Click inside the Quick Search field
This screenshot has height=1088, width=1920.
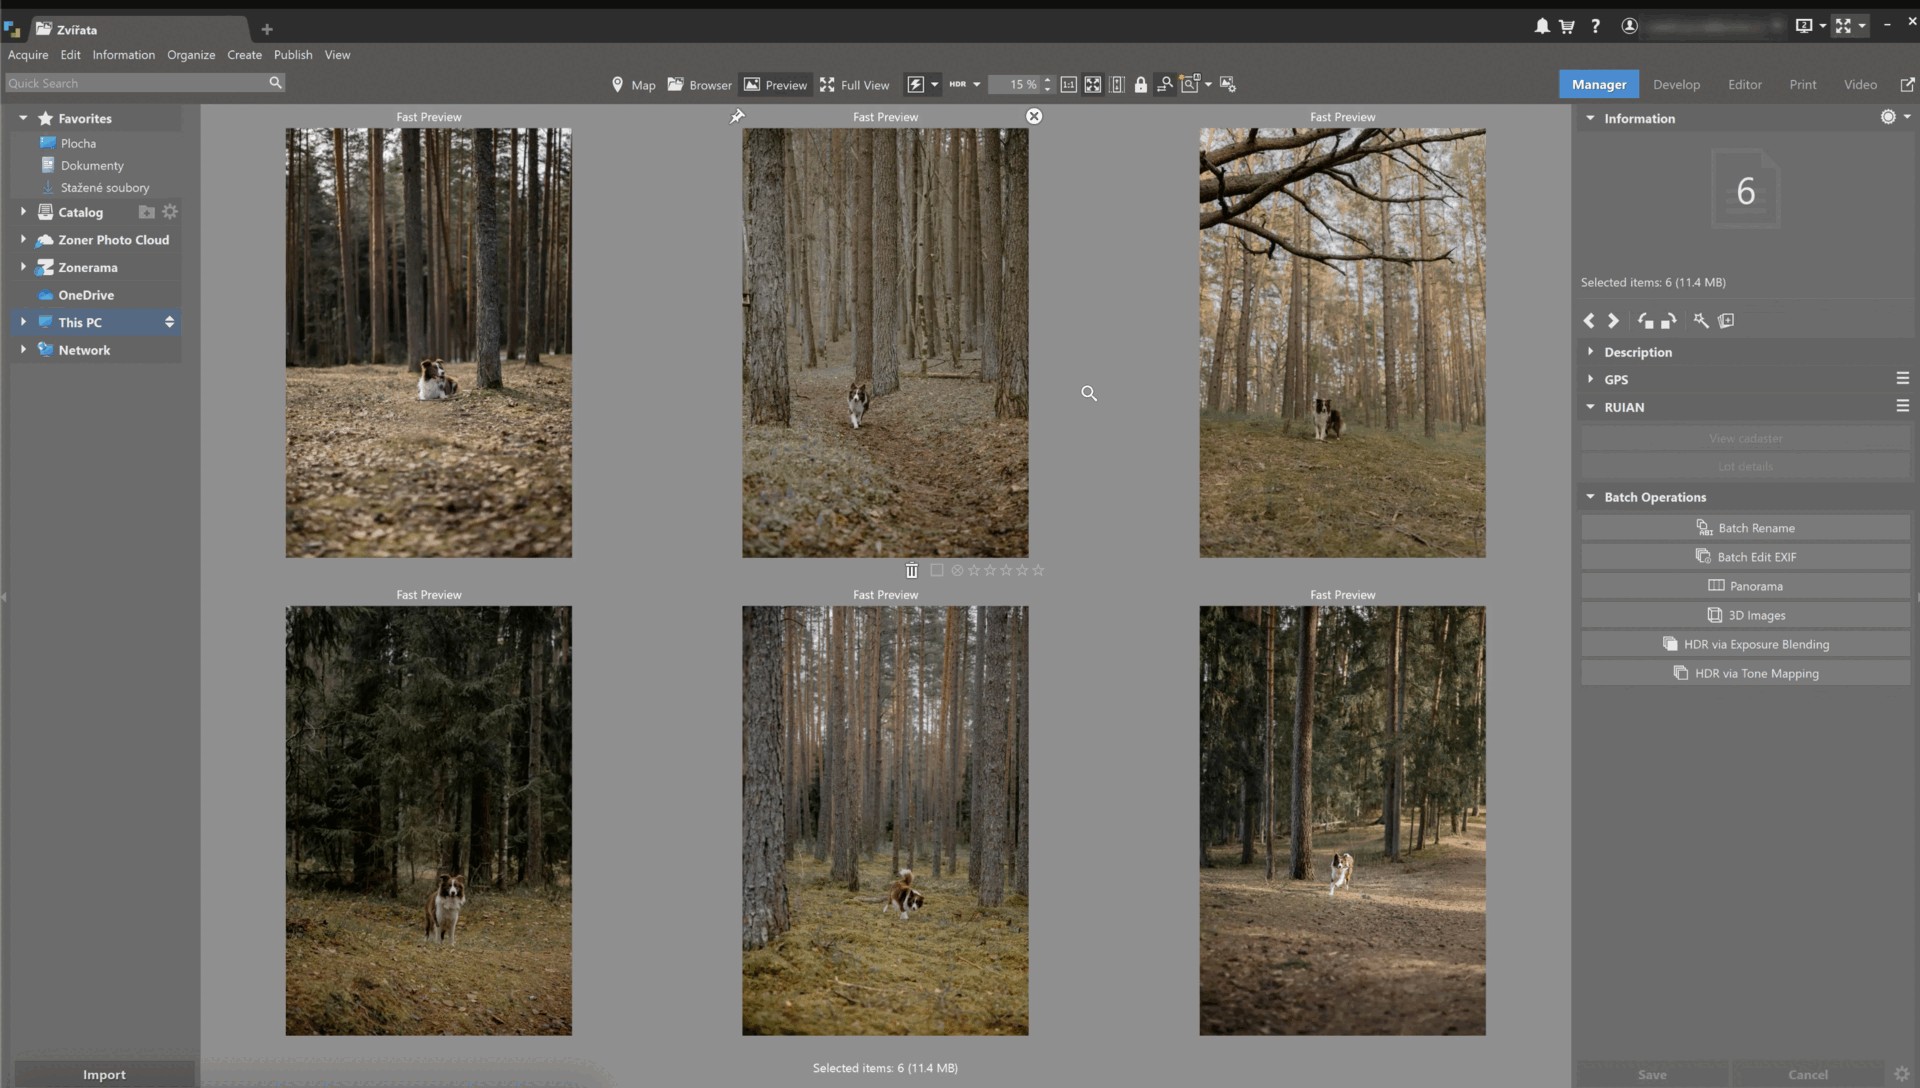coord(130,82)
